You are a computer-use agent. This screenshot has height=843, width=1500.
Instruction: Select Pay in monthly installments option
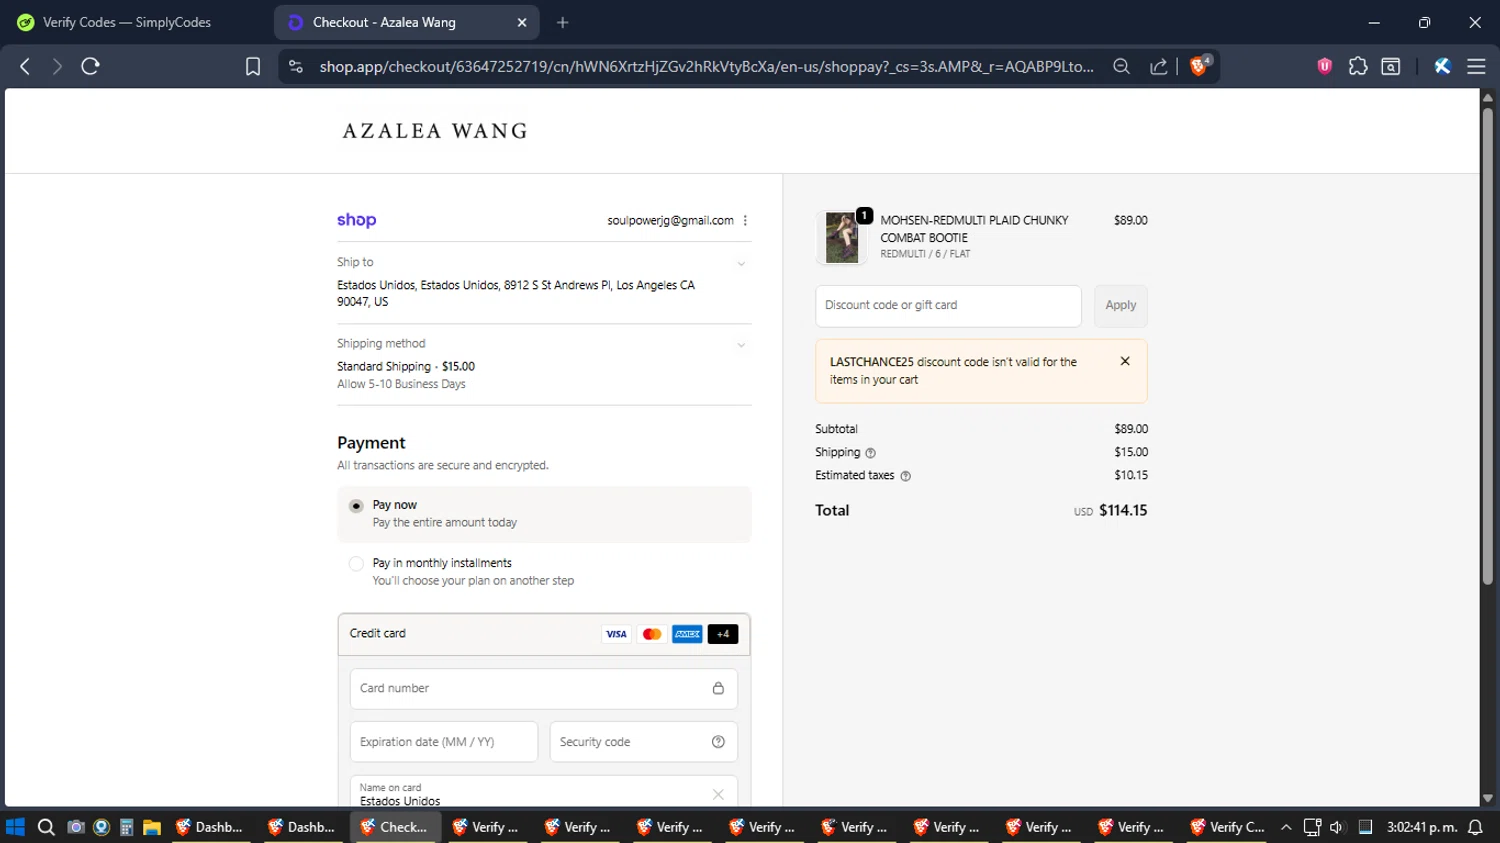pos(356,564)
